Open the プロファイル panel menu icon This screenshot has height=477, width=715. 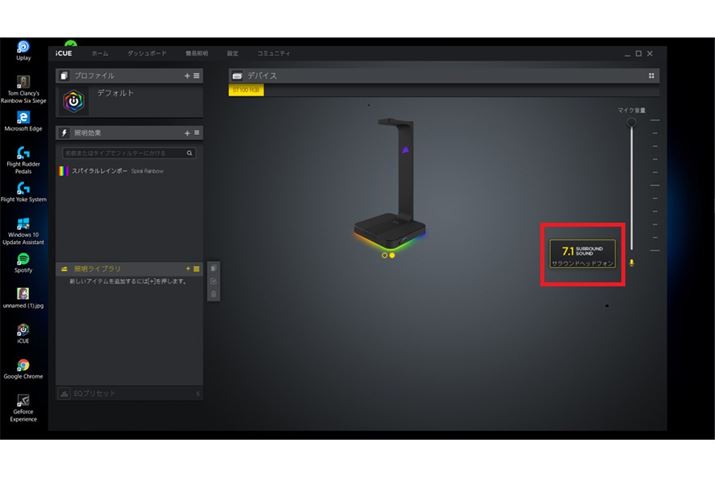click(197, 76)
